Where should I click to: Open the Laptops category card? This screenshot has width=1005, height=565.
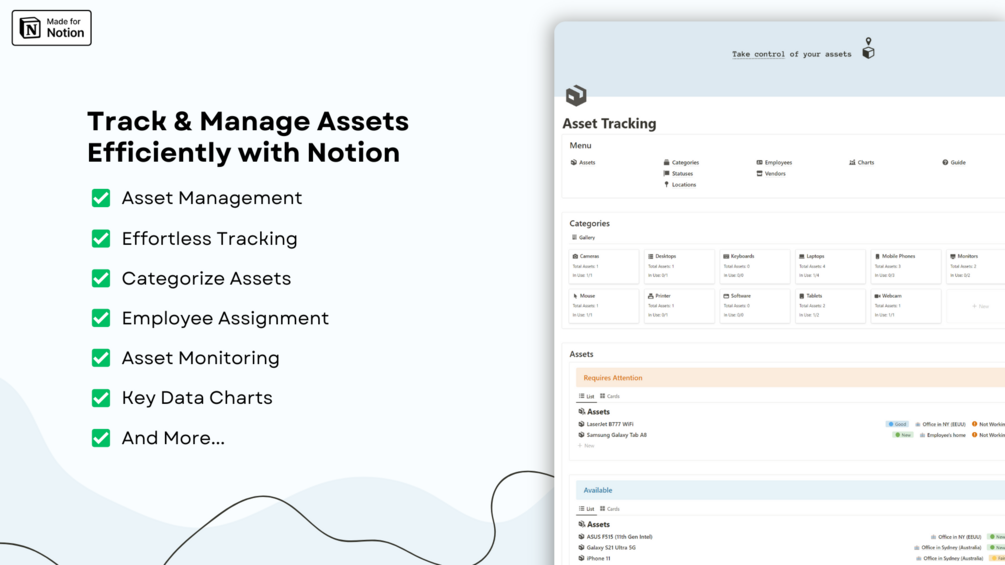(x=830, y=266)
